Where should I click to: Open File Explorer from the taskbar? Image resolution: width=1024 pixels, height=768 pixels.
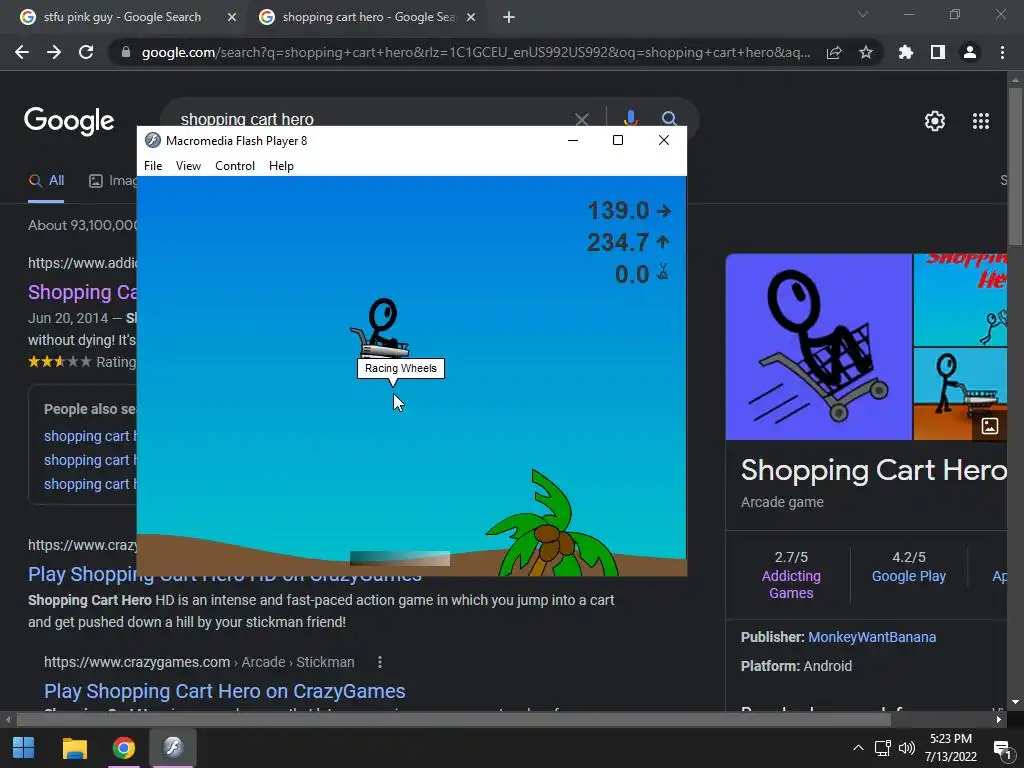coord(74,748)
